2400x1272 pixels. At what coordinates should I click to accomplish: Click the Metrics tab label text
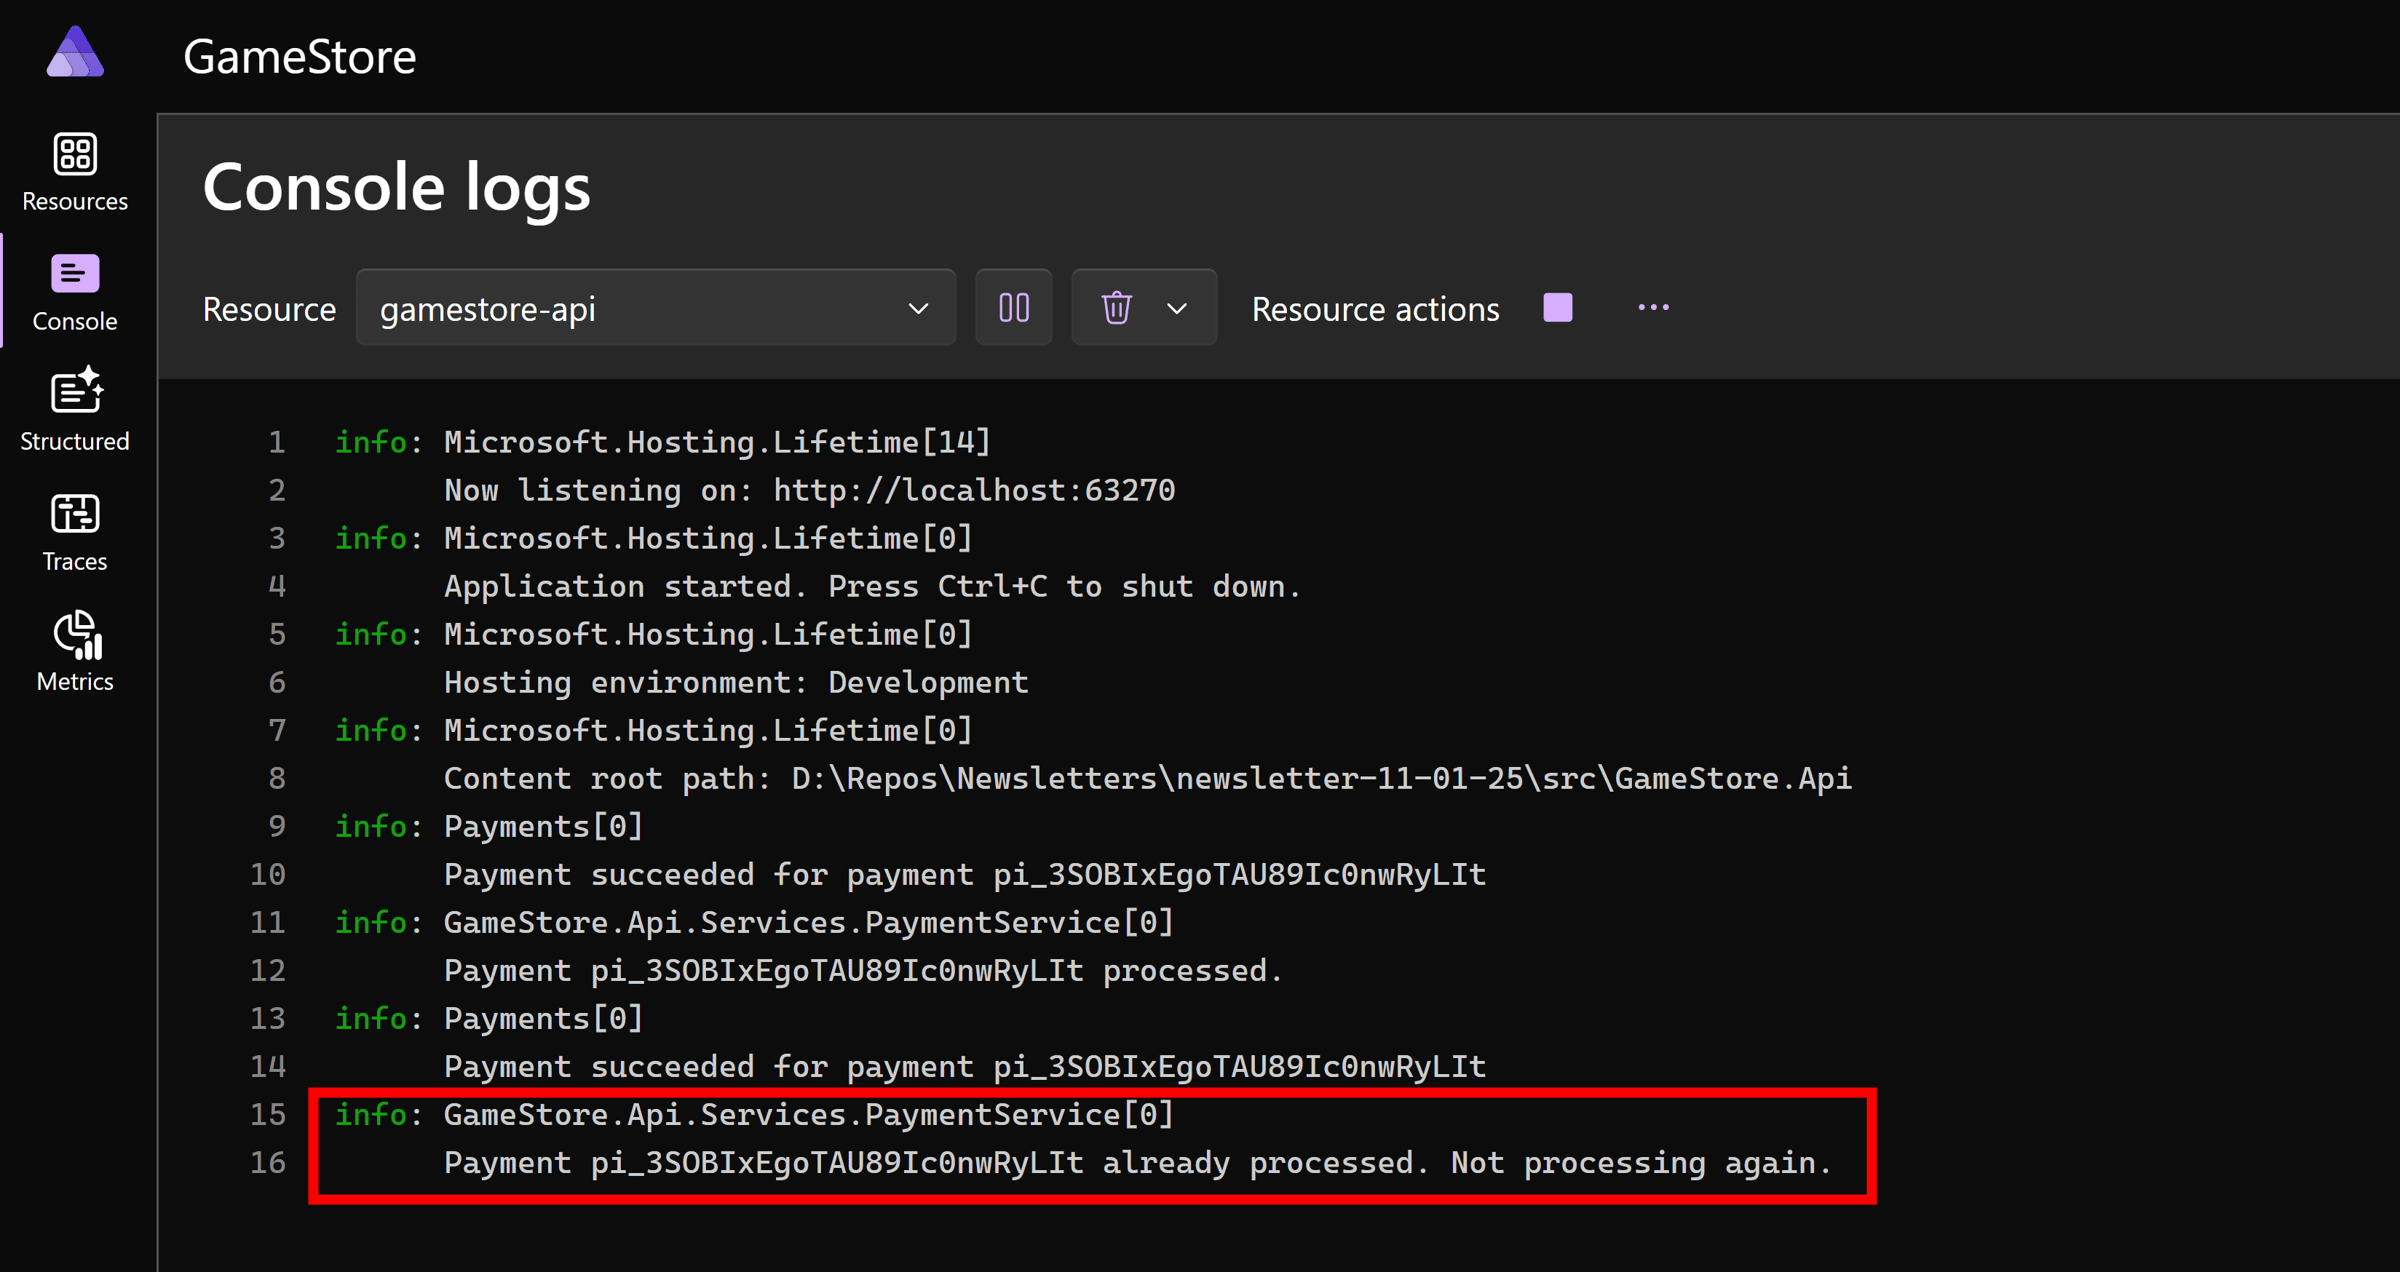pyautogui.click(x=75, y=681)
